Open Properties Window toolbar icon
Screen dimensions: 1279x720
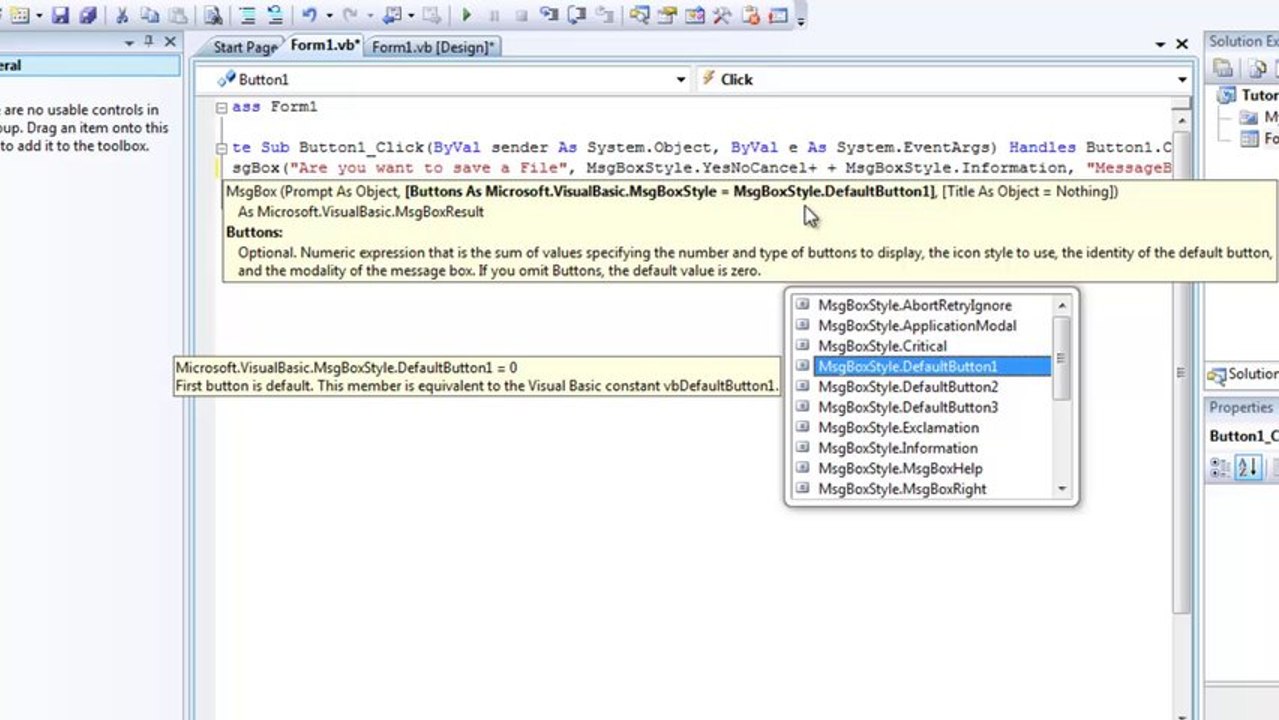tap(667, 15)
